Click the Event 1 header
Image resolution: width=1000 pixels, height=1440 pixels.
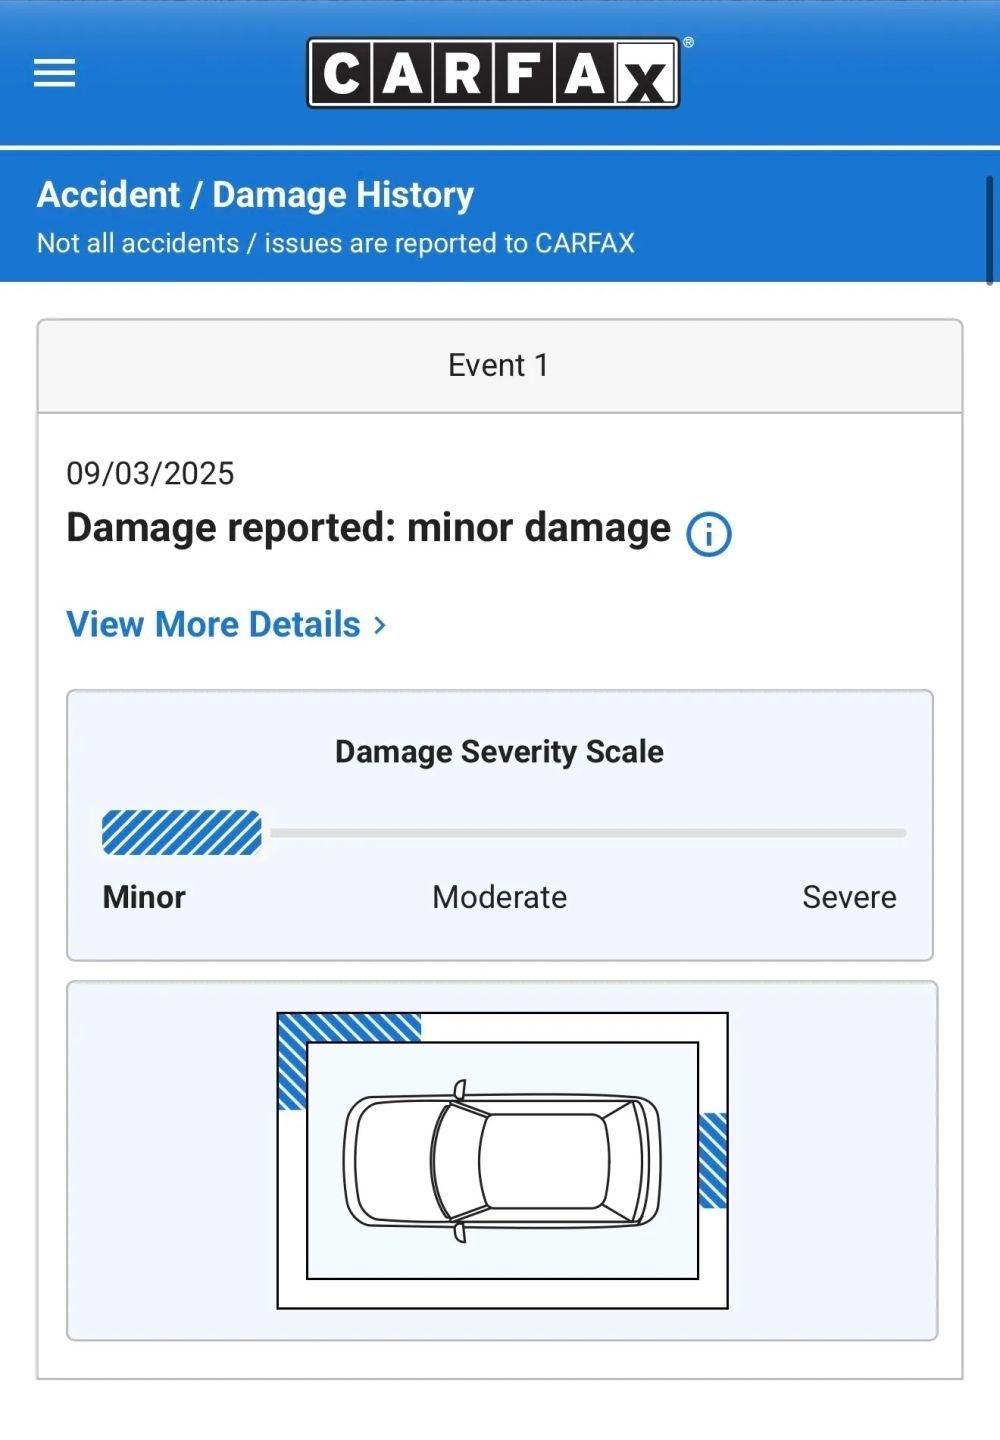499,366
